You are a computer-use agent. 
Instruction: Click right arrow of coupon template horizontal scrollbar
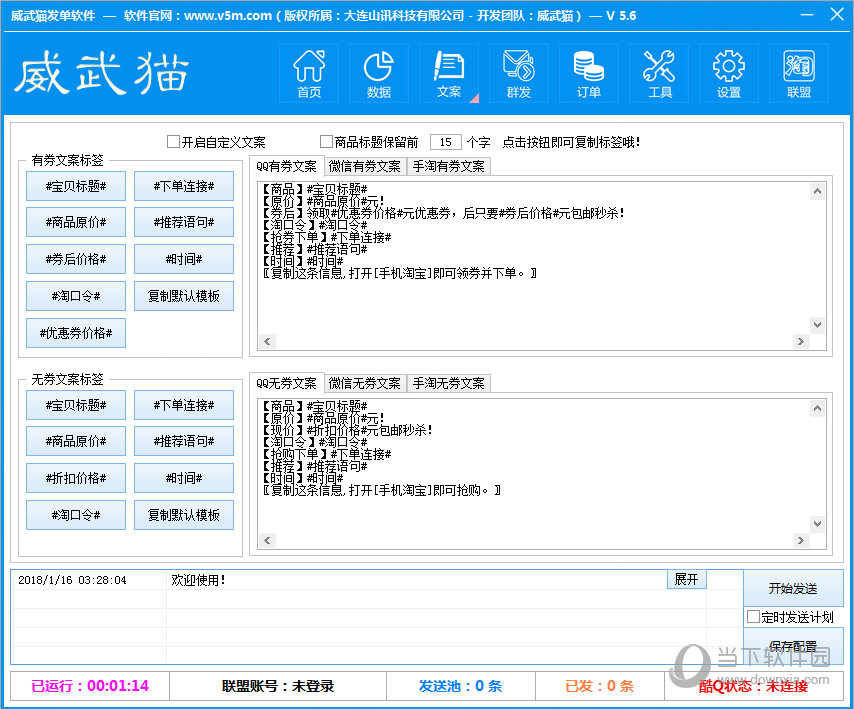(801, 341)
